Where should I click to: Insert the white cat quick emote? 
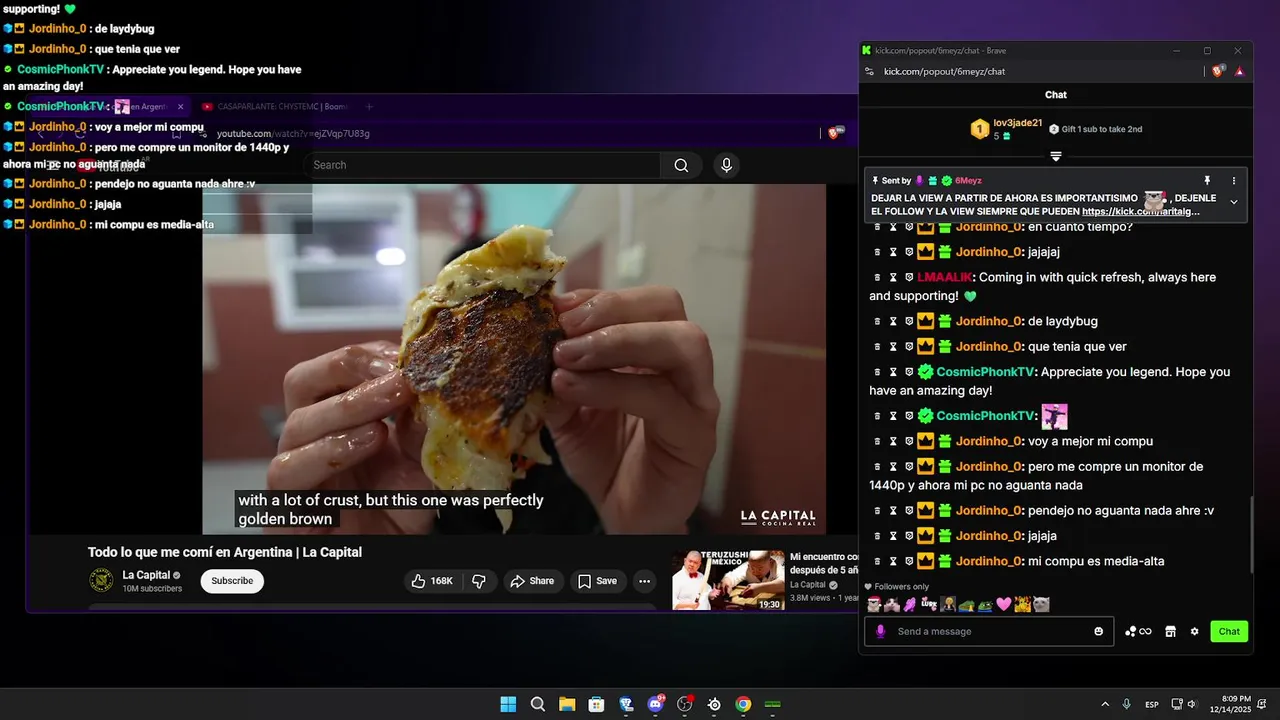1042,604
